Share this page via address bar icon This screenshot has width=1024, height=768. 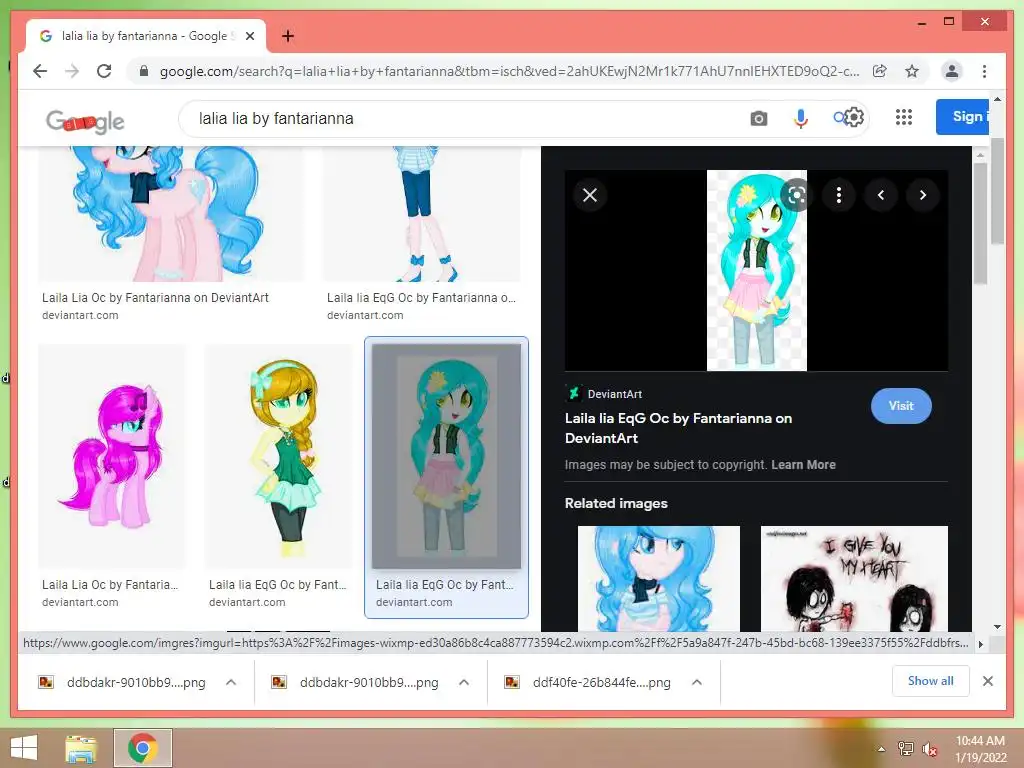880,71
